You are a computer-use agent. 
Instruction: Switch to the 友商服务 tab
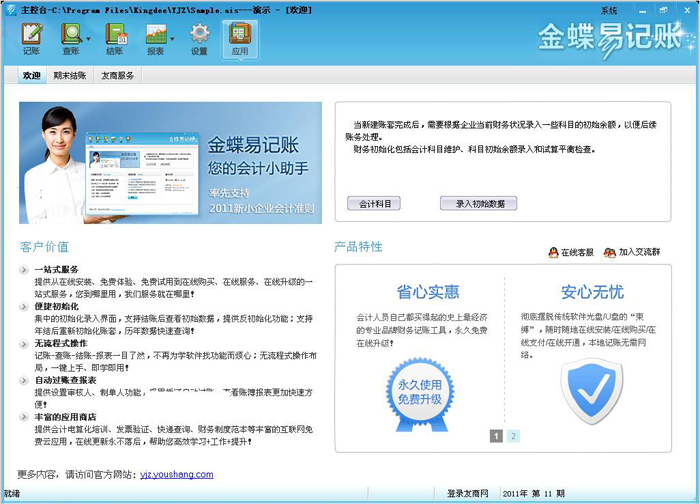pyautogui.click(x=117, y=75)
